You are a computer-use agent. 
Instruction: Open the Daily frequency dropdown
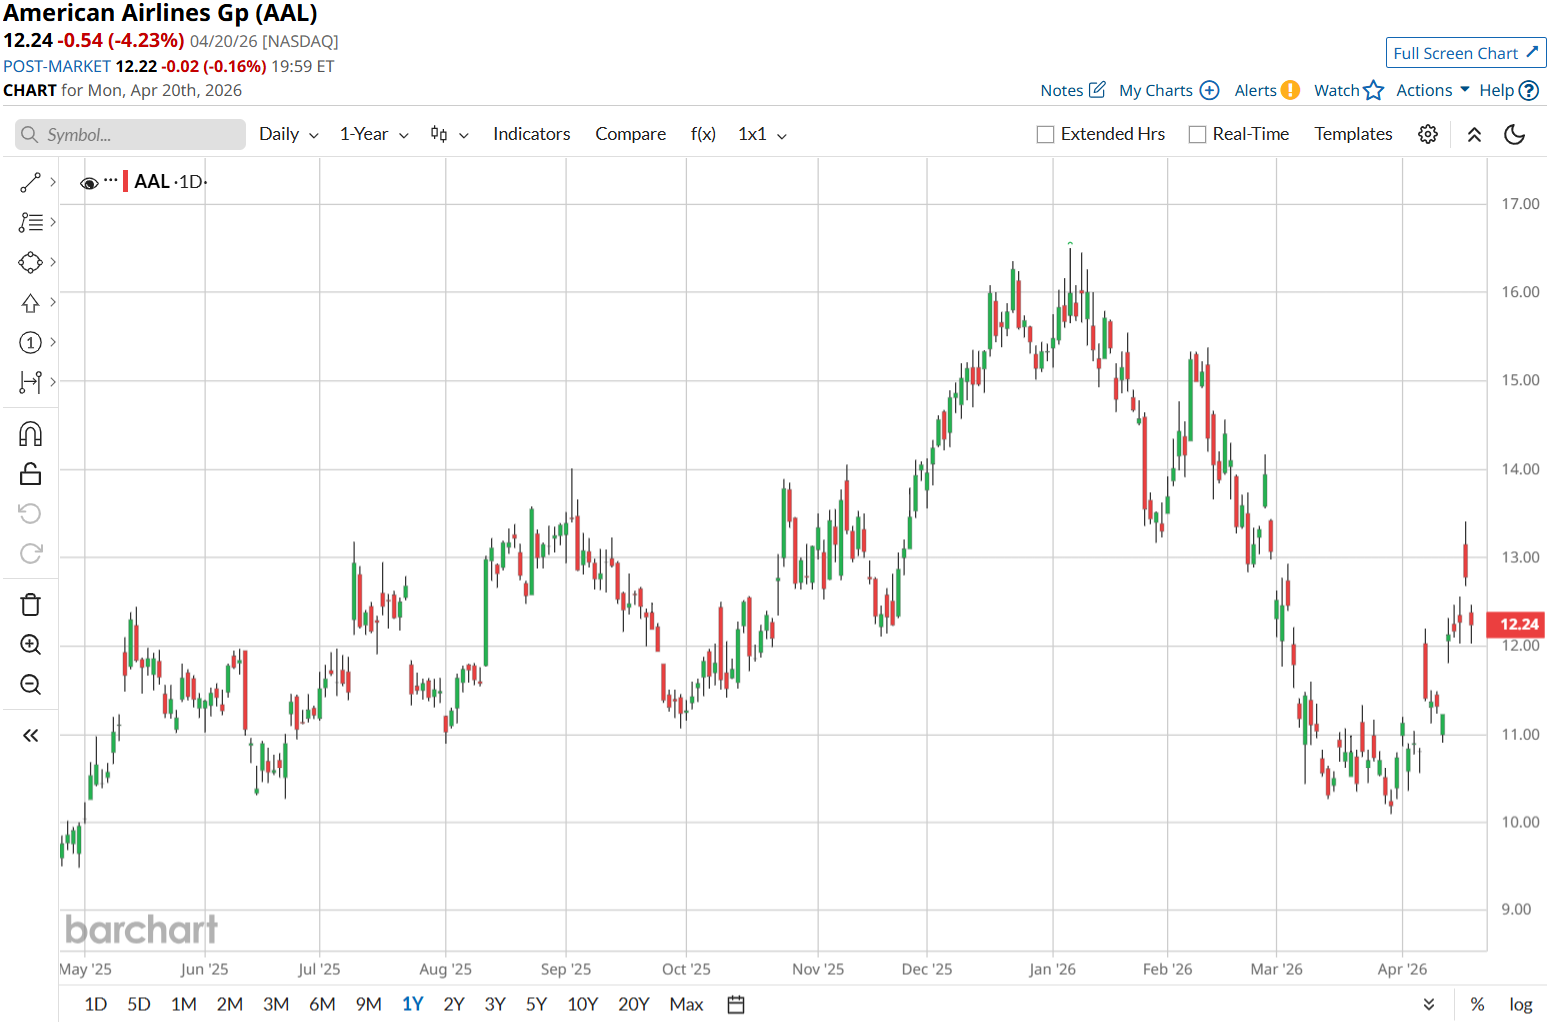(289, 134)
